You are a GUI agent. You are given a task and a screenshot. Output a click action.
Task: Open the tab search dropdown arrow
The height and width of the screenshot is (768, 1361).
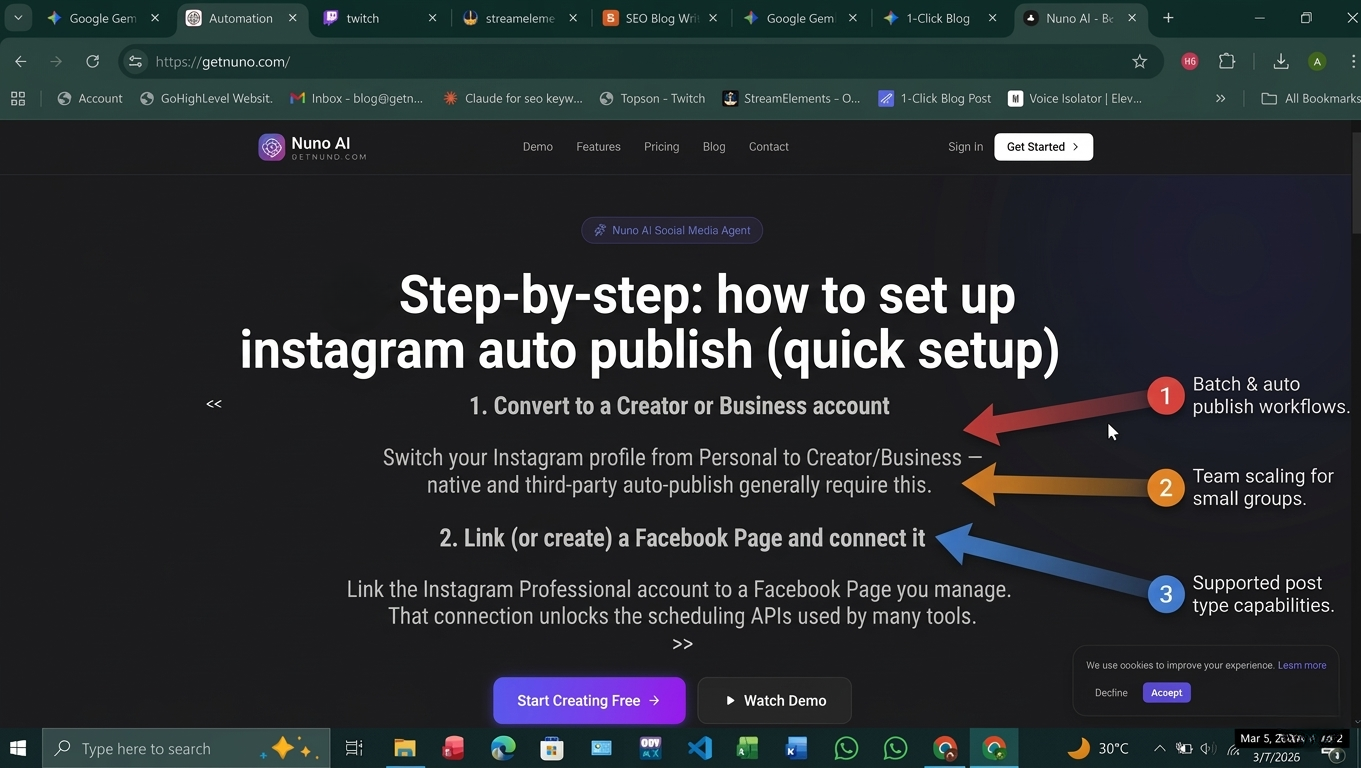click(18, 18)
